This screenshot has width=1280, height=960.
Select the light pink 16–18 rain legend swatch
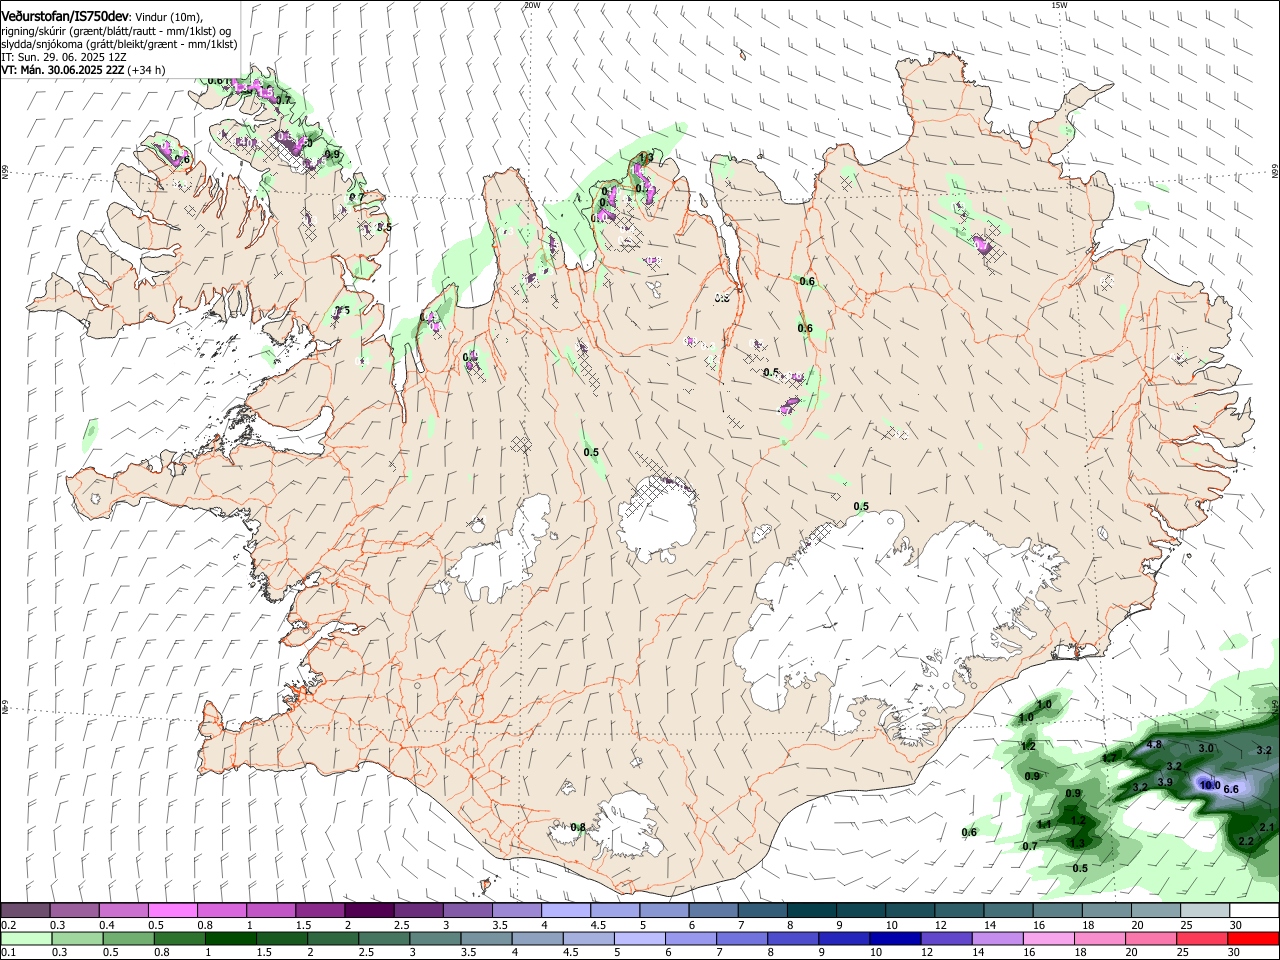click(x=1048, y=938)
